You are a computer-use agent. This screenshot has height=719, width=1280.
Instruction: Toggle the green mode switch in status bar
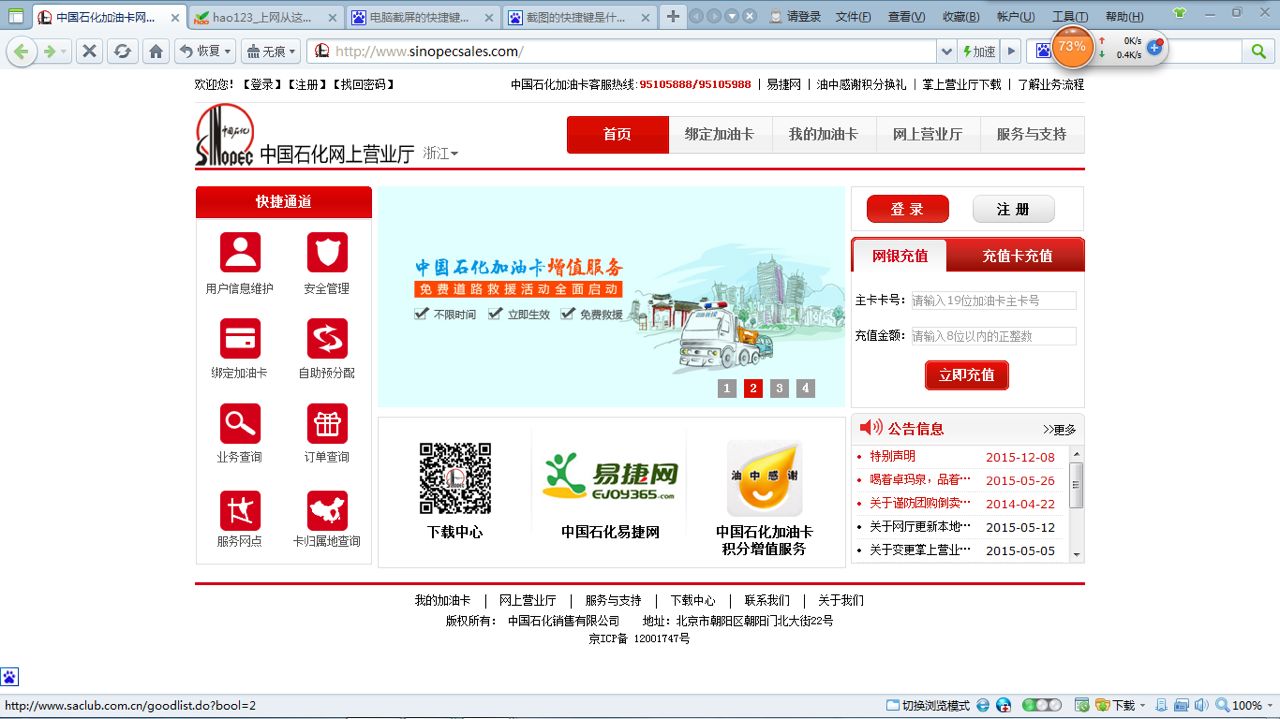pos(1042,705)
